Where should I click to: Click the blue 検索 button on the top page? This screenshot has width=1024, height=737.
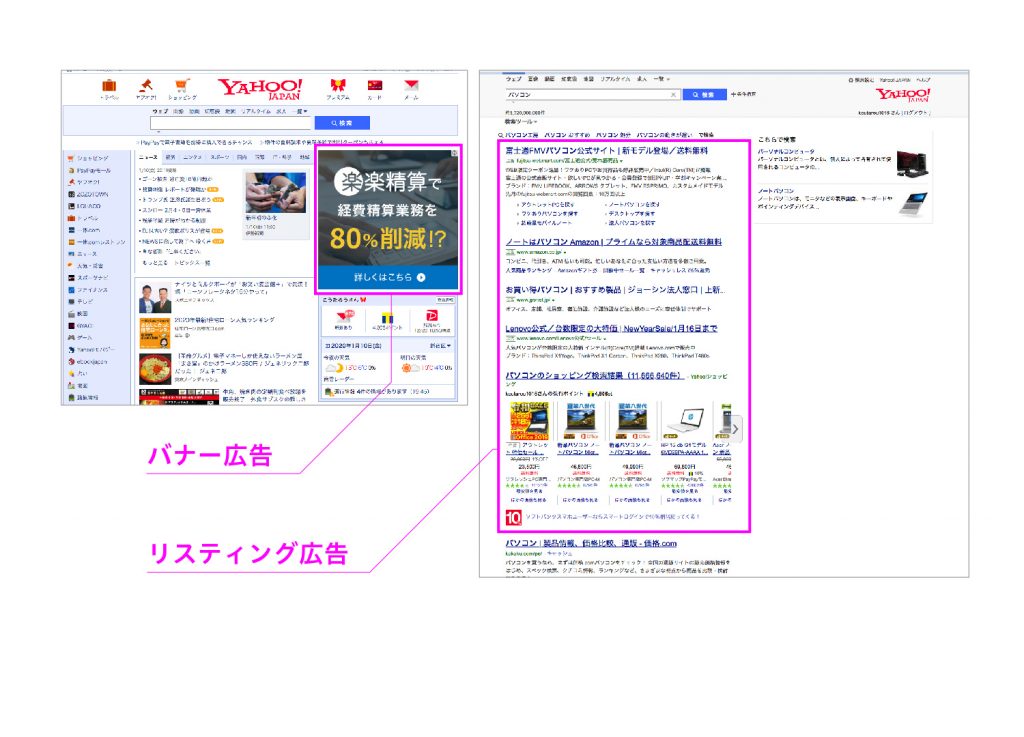tap(342, 123)
